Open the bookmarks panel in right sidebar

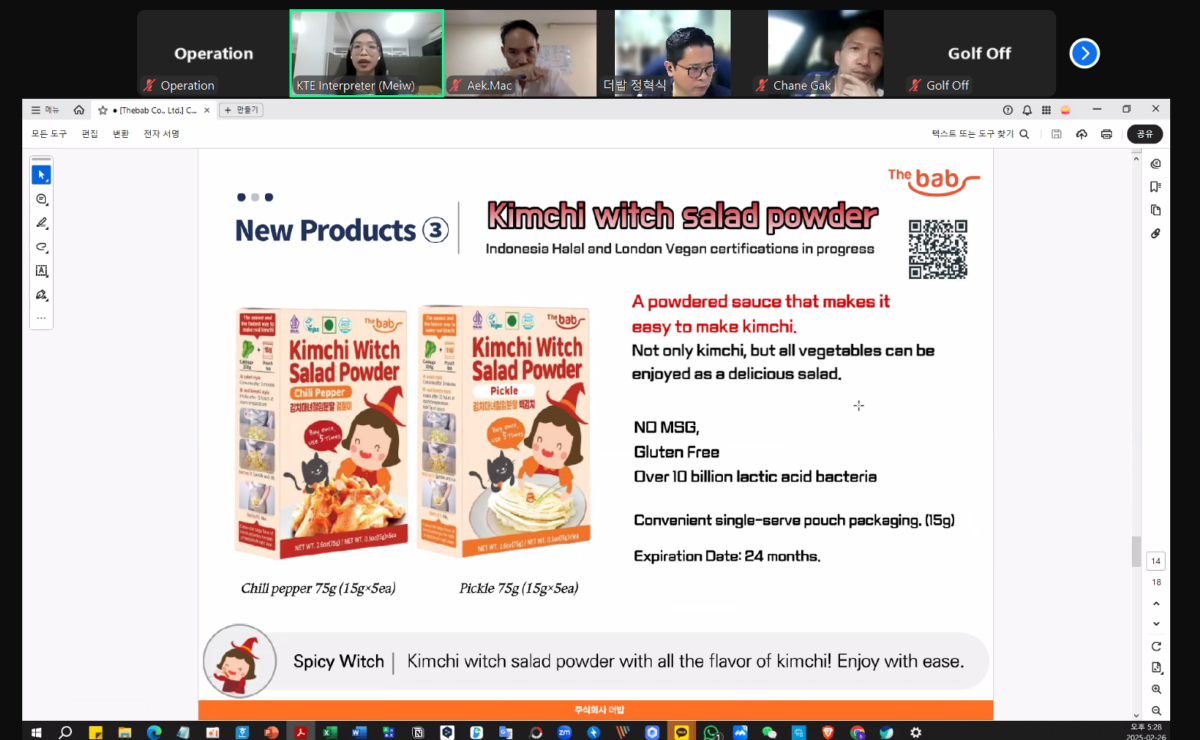coord(1156,187)
